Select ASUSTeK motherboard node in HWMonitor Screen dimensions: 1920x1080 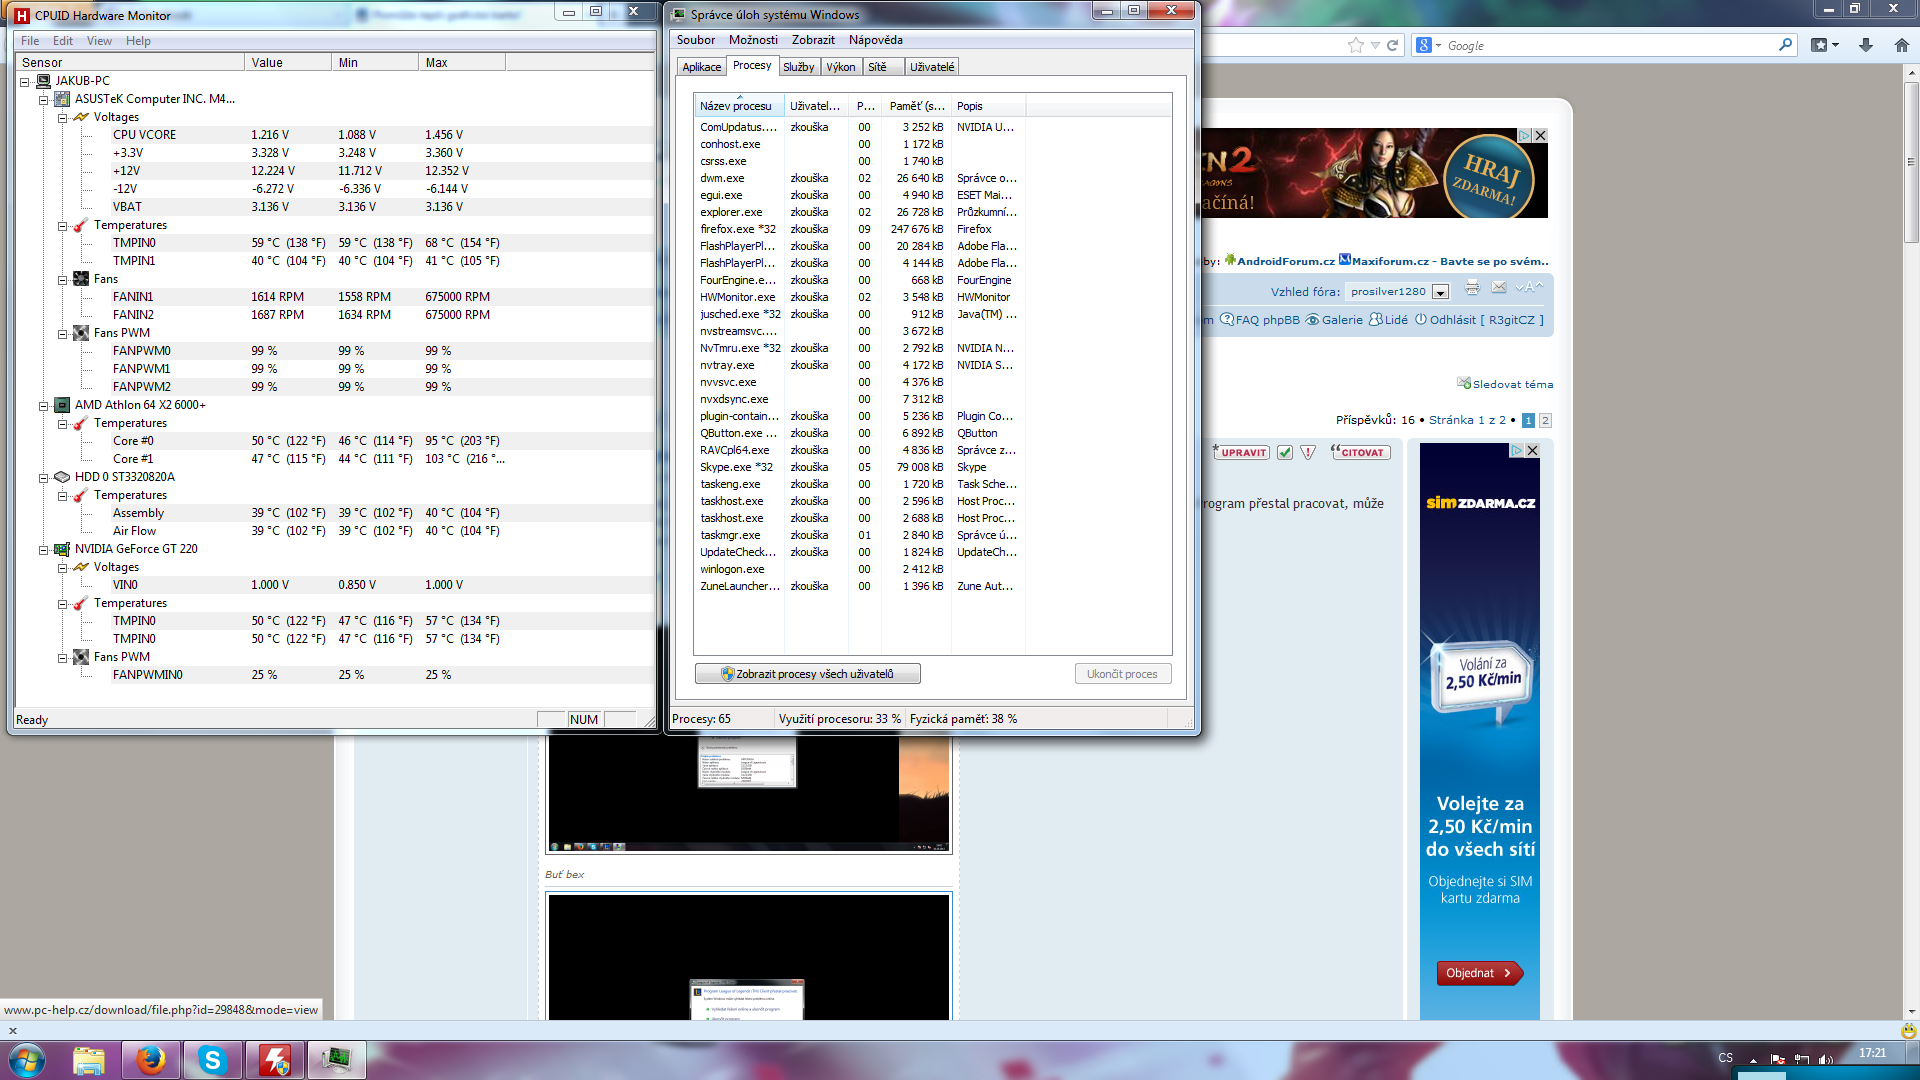[155, 99]
